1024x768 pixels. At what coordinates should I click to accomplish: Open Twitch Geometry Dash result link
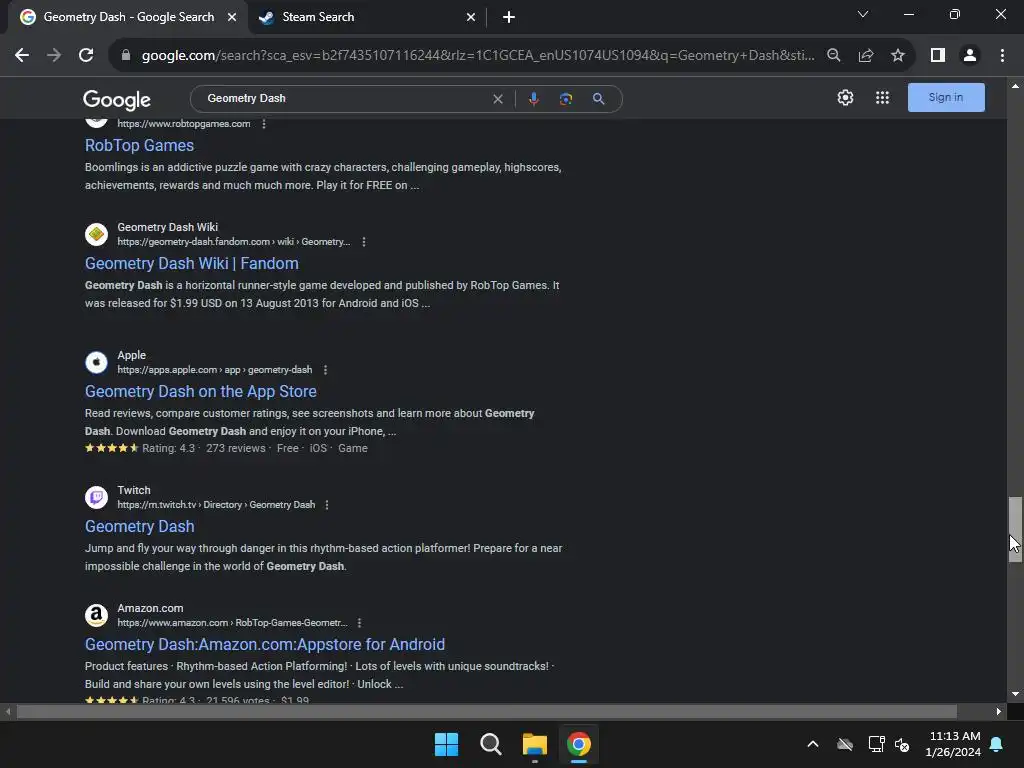click(x=139, y=526)
